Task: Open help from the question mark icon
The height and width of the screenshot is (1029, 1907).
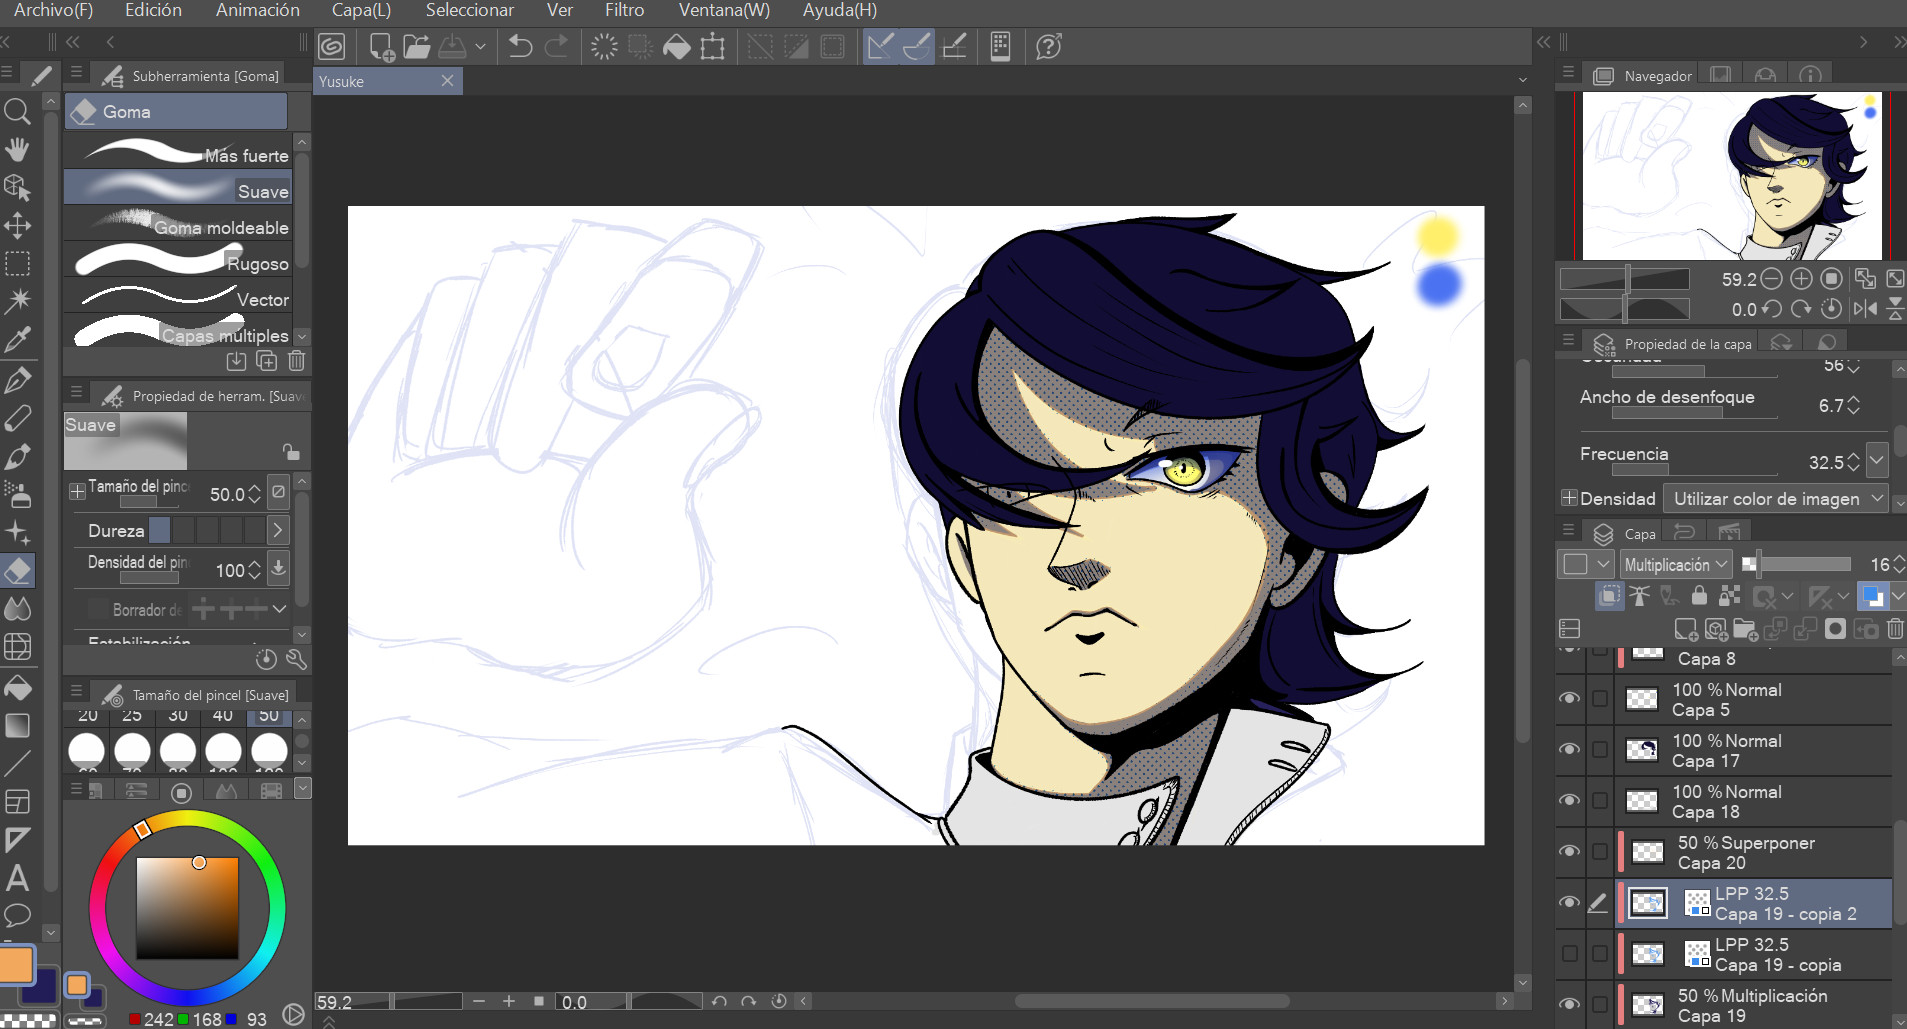Action: click(1048, 46)
